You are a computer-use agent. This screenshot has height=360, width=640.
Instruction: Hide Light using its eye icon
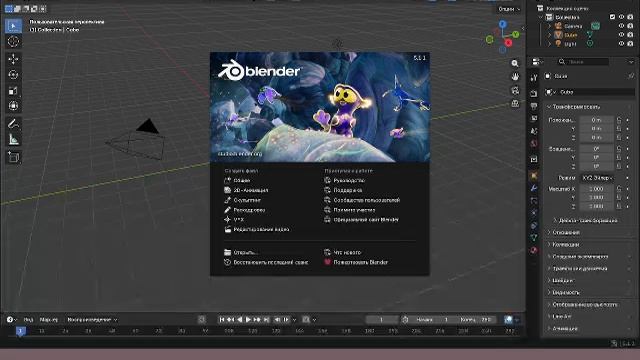[x=621, y=43]
